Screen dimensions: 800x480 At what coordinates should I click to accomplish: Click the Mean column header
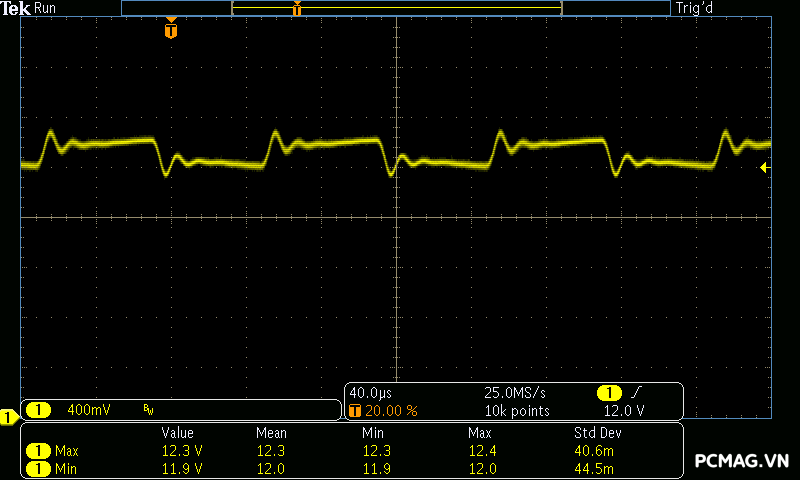pos(271,433)
